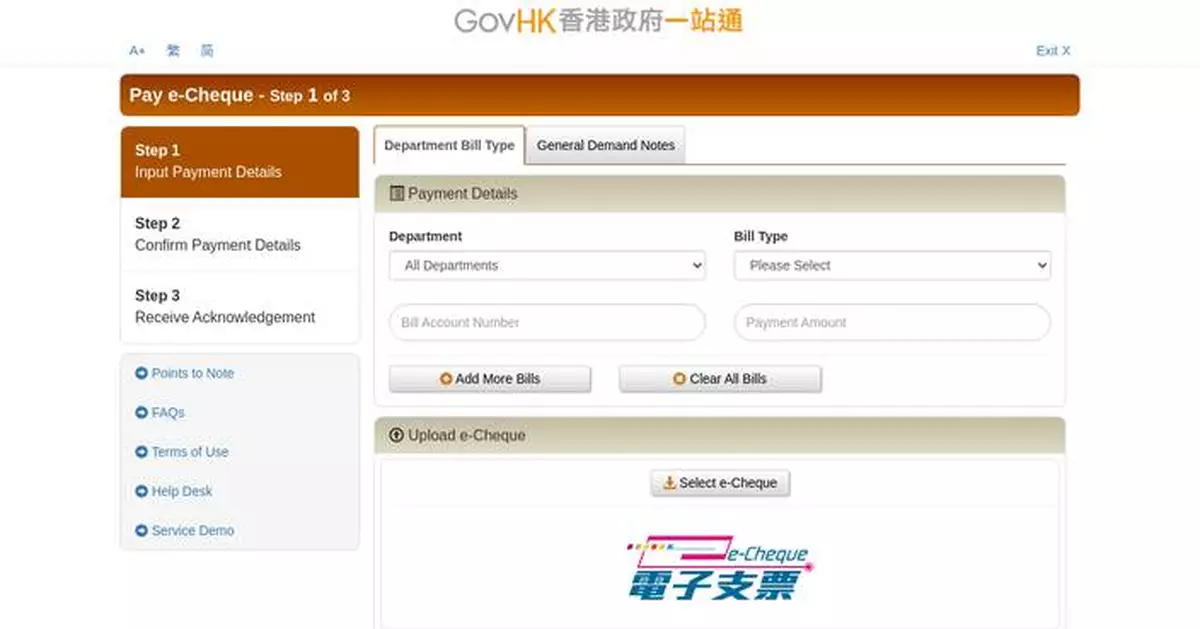Open the Bill Type Please Select dropdown
Image resolution: width=1200 pixels, height=629 pixels.
892,265
